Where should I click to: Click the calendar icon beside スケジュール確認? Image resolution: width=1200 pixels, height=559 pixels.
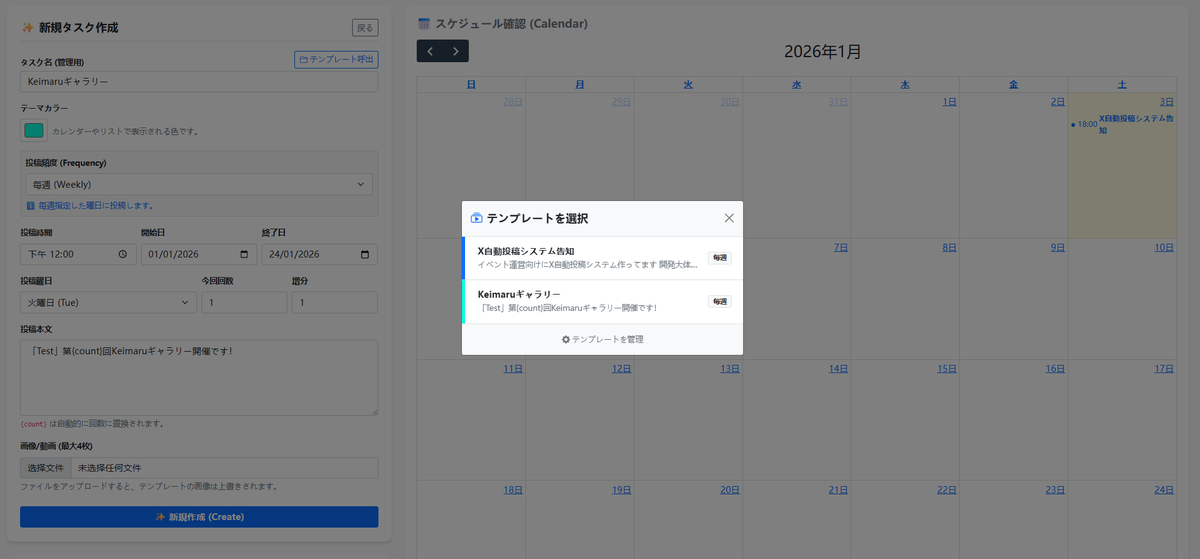[424, 23]
